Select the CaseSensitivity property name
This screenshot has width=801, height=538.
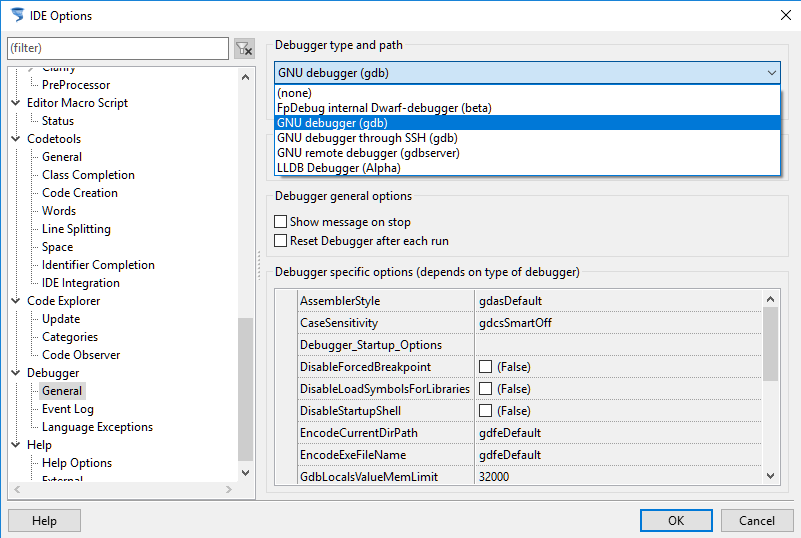339,323
